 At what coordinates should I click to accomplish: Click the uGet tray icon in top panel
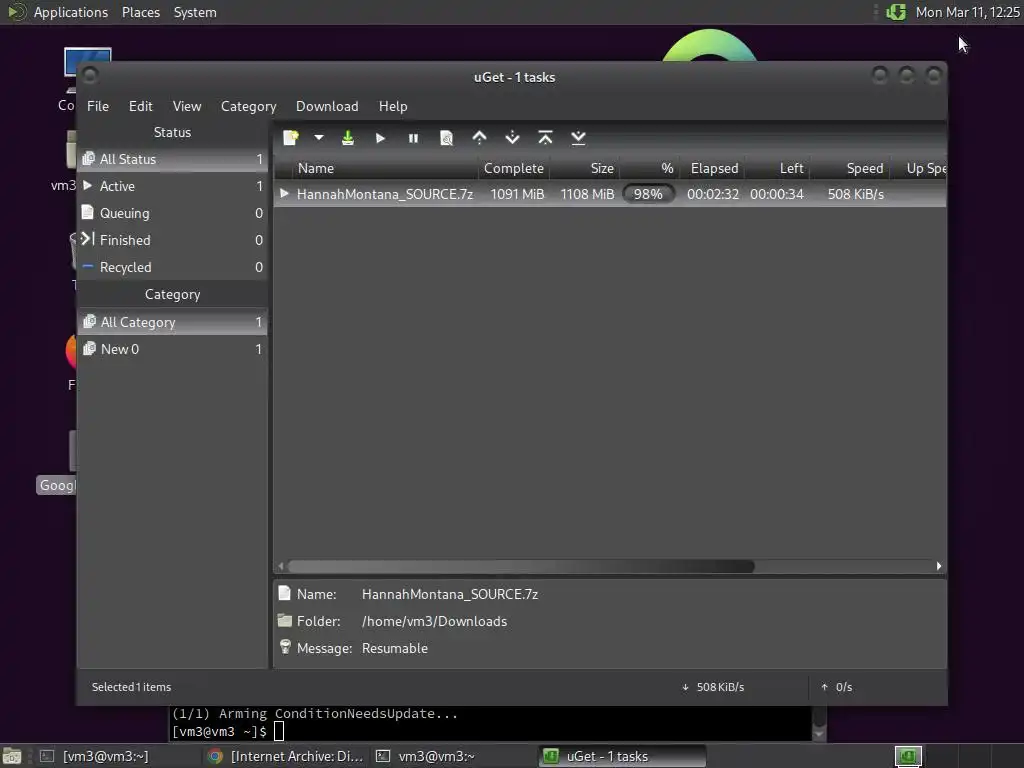point(896,12)
